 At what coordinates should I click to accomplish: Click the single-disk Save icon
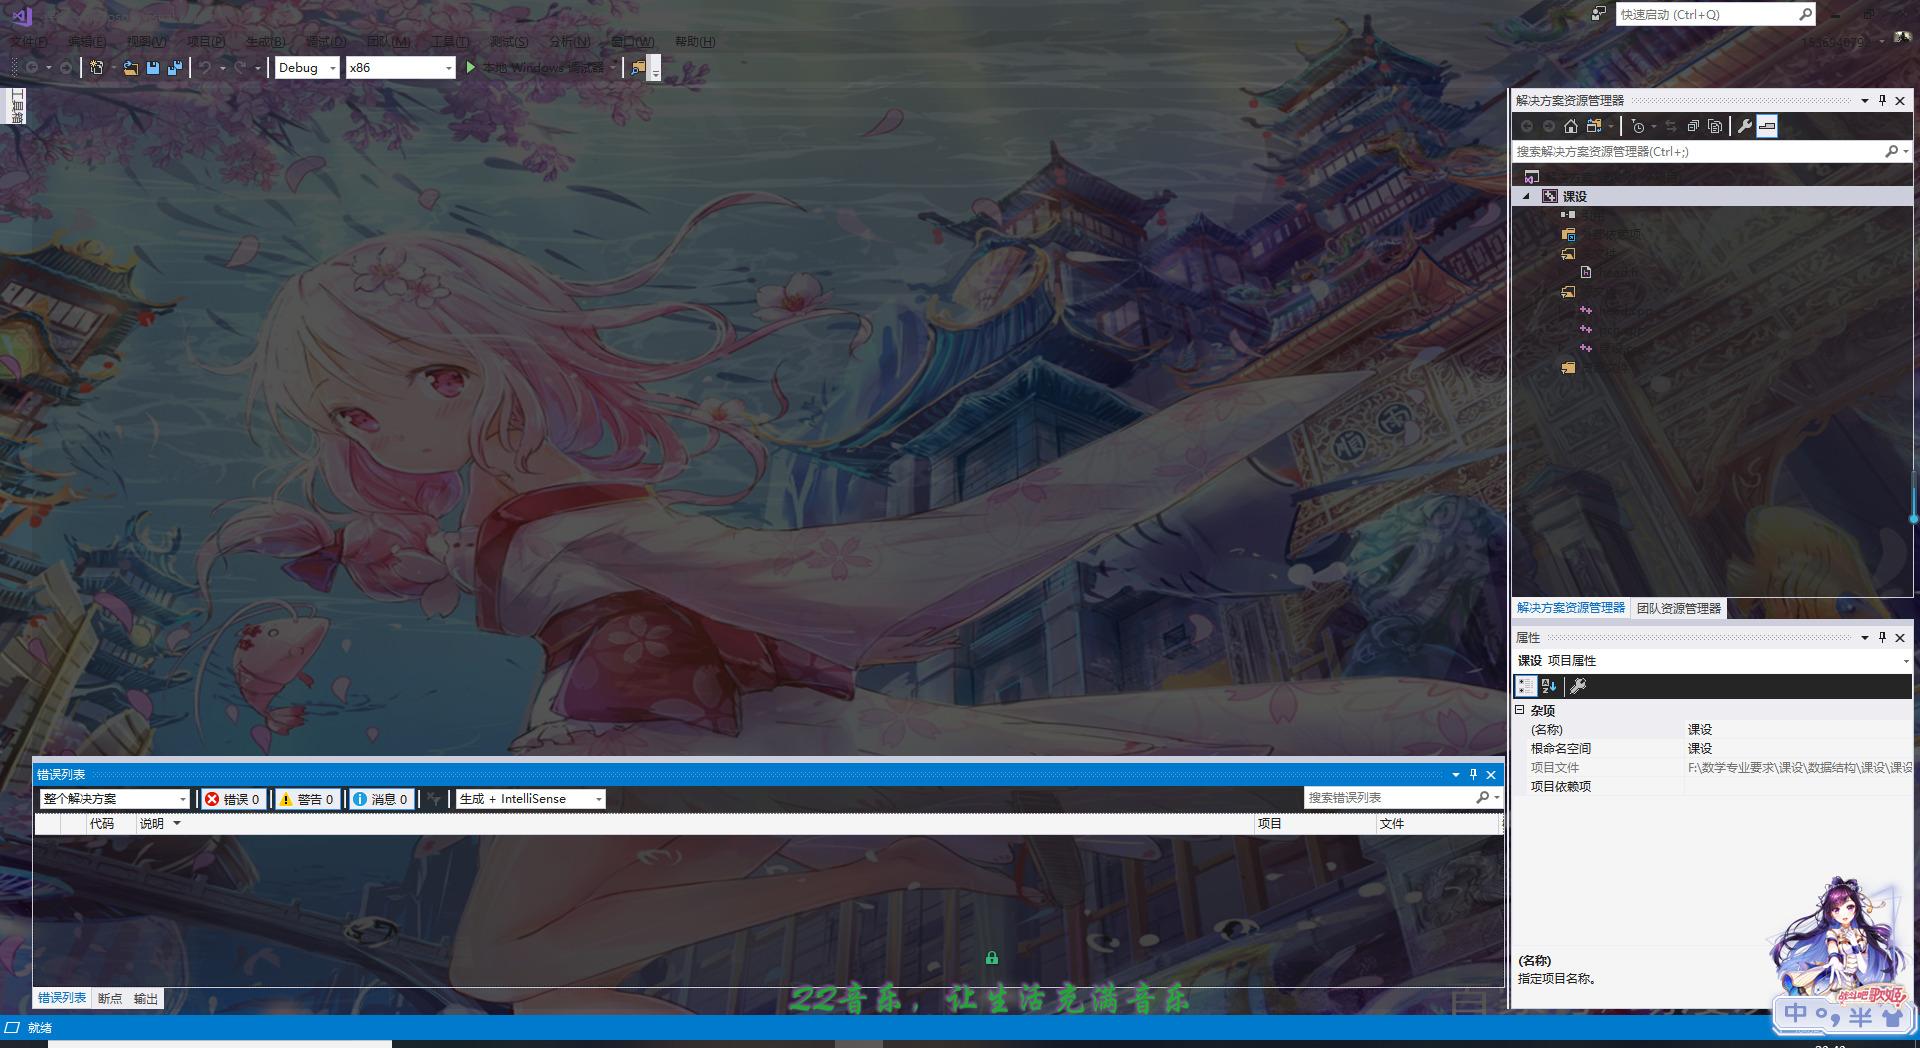coord(153,68)
